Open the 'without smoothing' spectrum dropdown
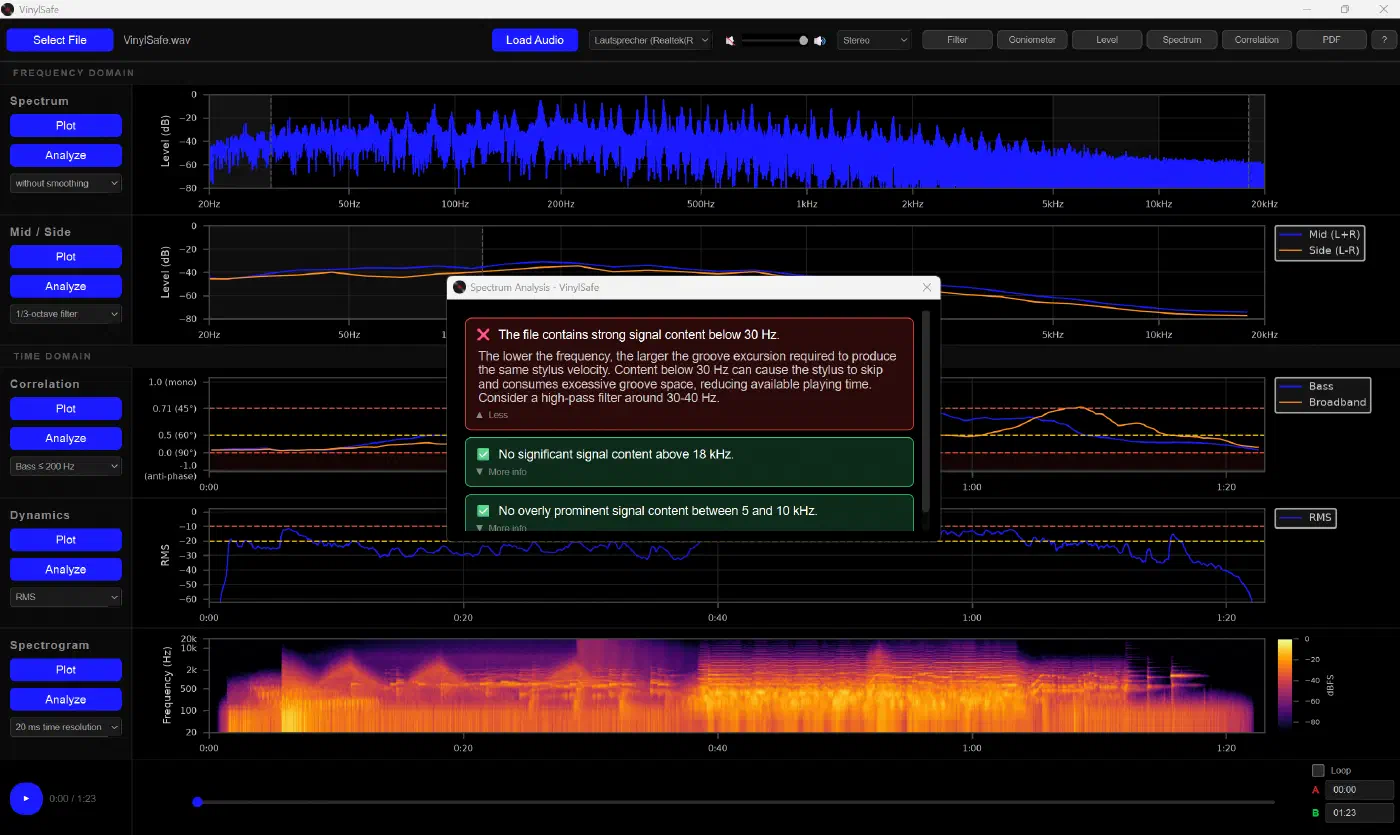The image size is (1400, 835). coord(66,183)
